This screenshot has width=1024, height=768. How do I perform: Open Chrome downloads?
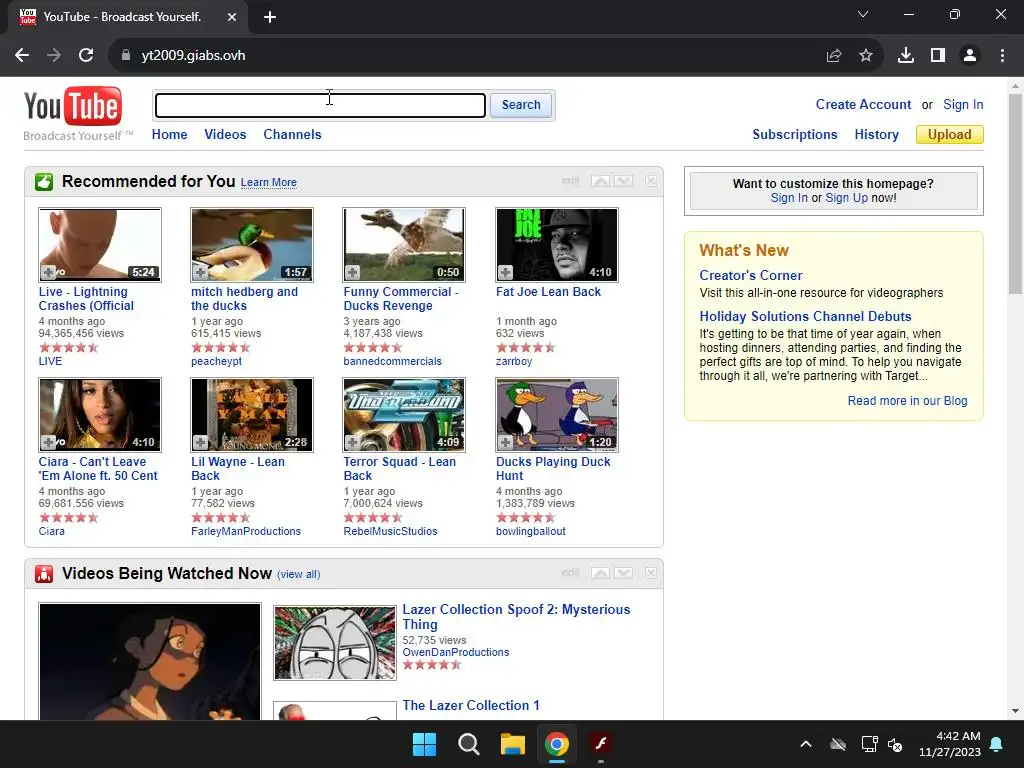click(x=906, y=56)
